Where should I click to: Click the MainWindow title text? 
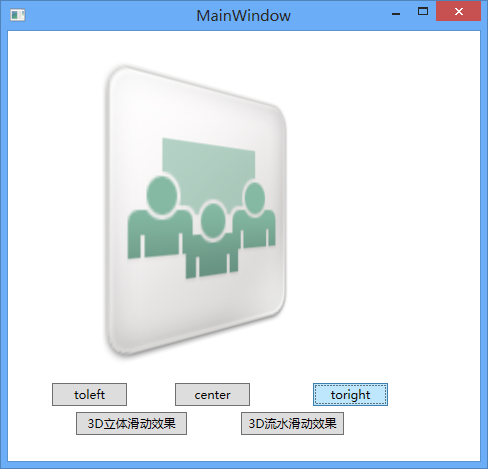click(243, 16)
